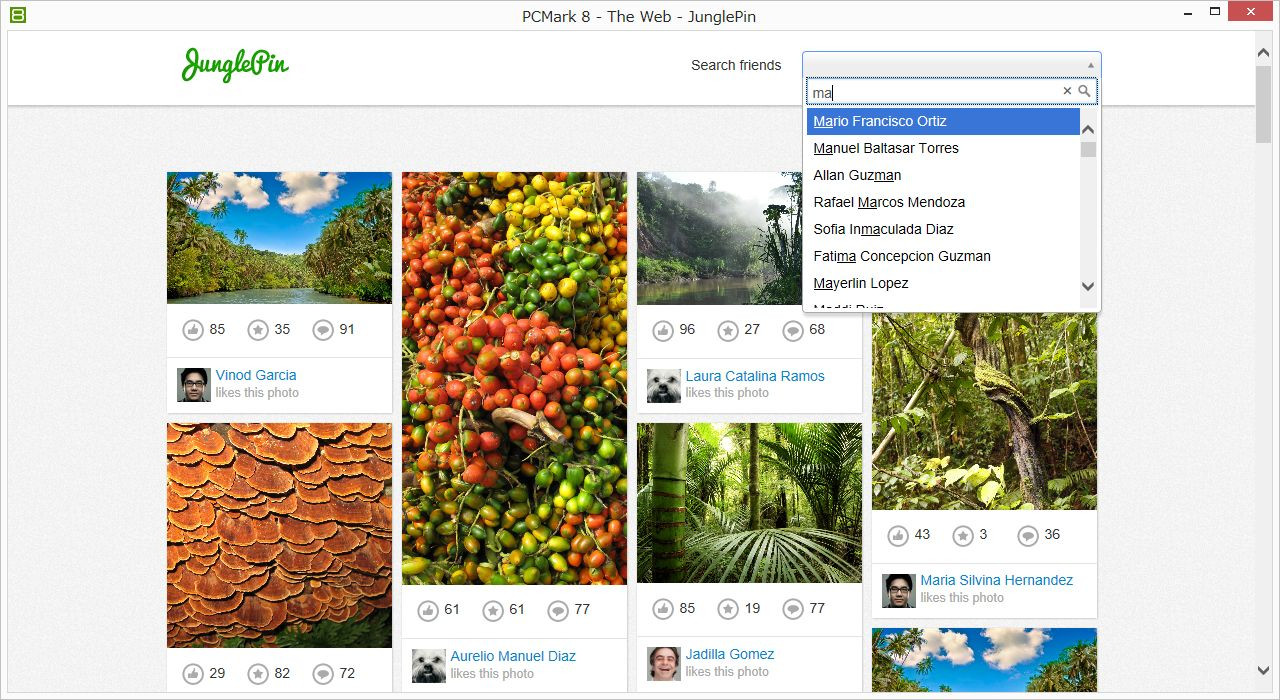Collapse the Search friends dropdown arrow

pos(1090,65)
